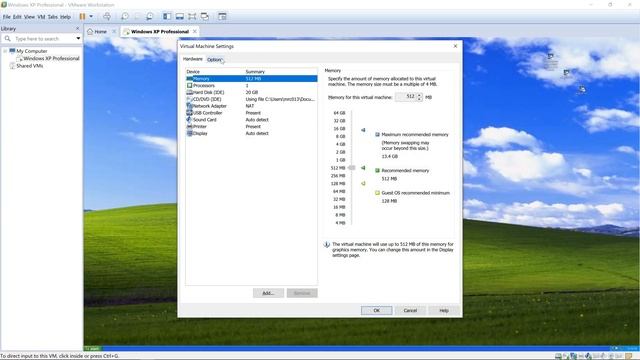Click the Windows XP start button

(x=93, y=349)
